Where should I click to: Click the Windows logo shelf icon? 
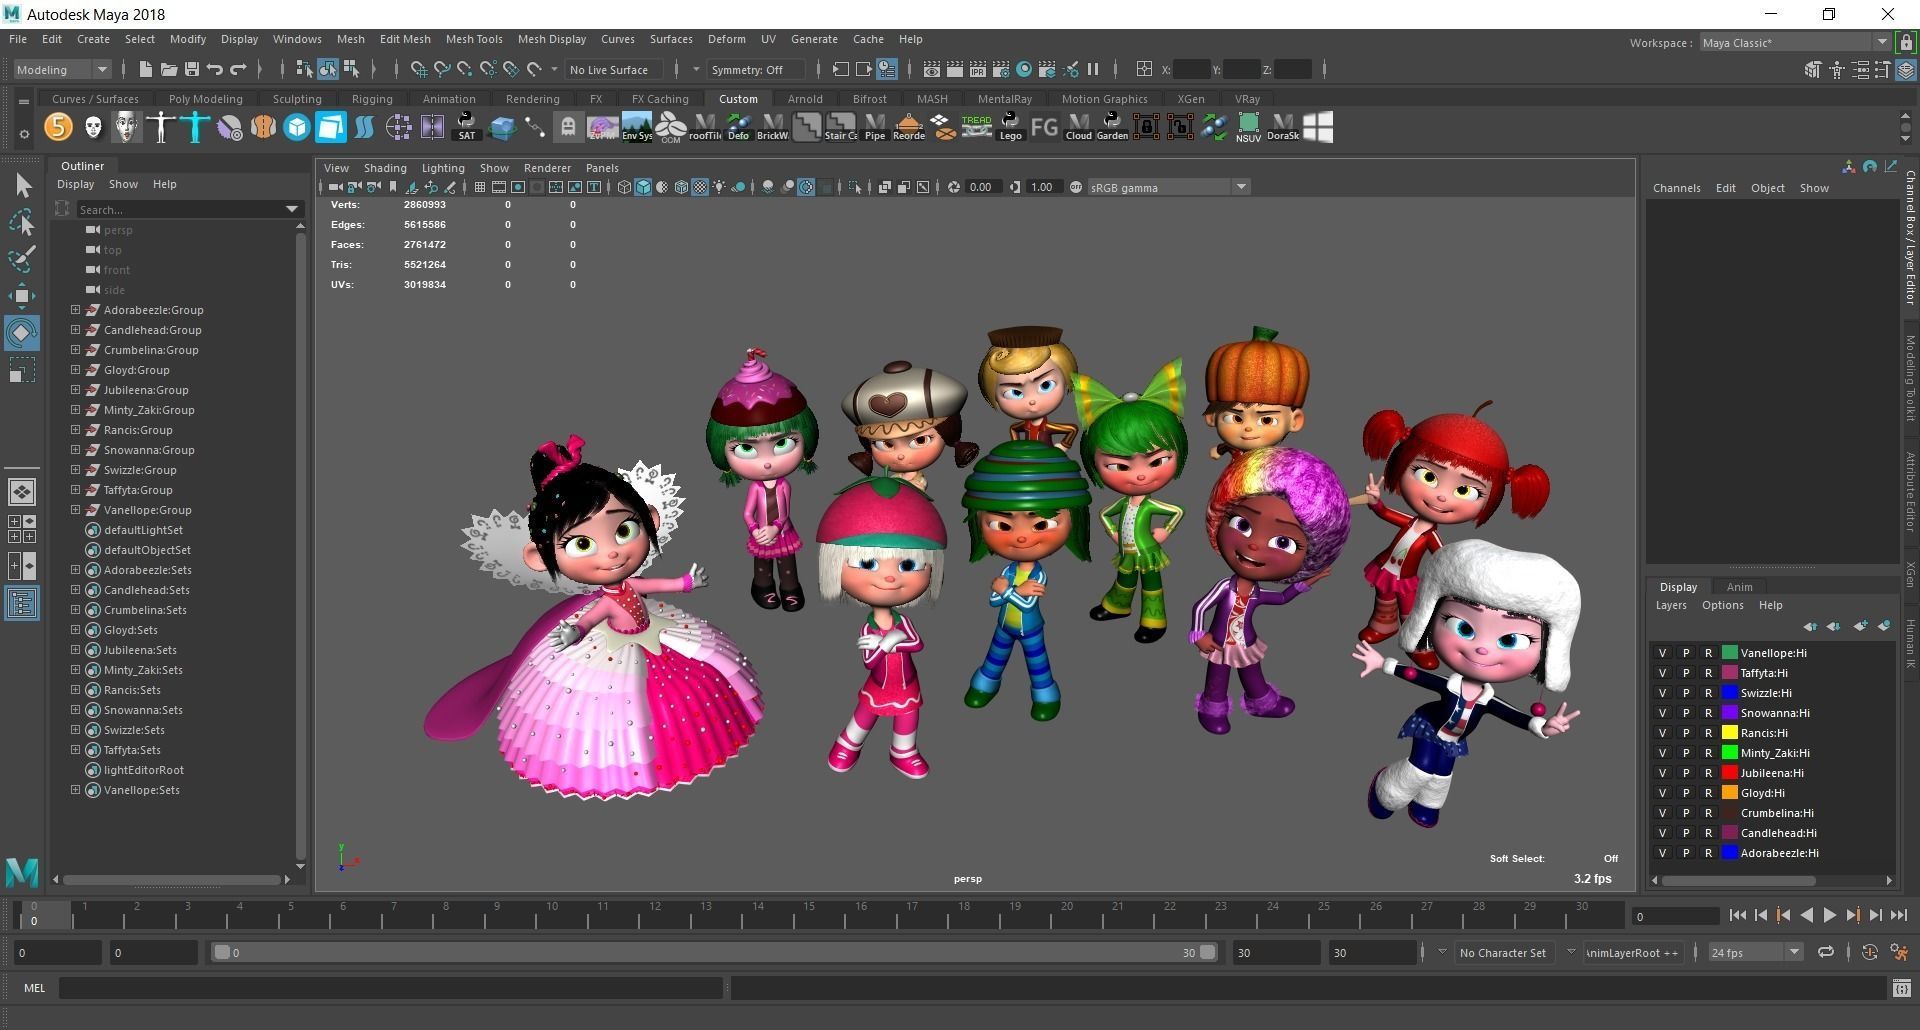coord(1317,127)
